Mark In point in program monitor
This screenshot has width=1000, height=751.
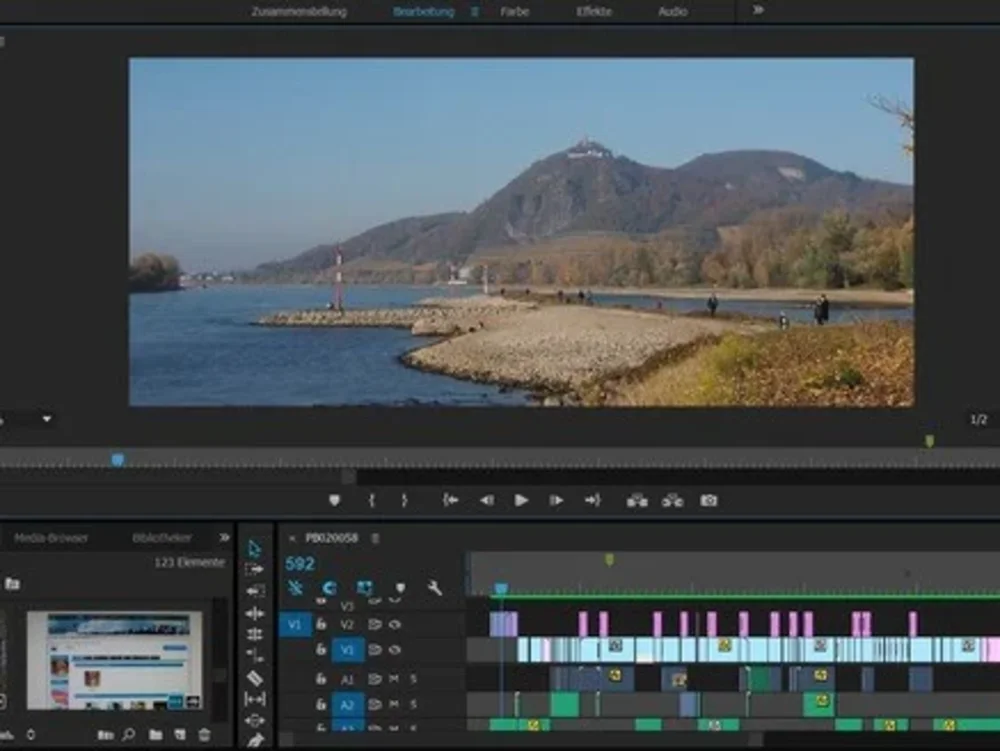click(371, 500)
